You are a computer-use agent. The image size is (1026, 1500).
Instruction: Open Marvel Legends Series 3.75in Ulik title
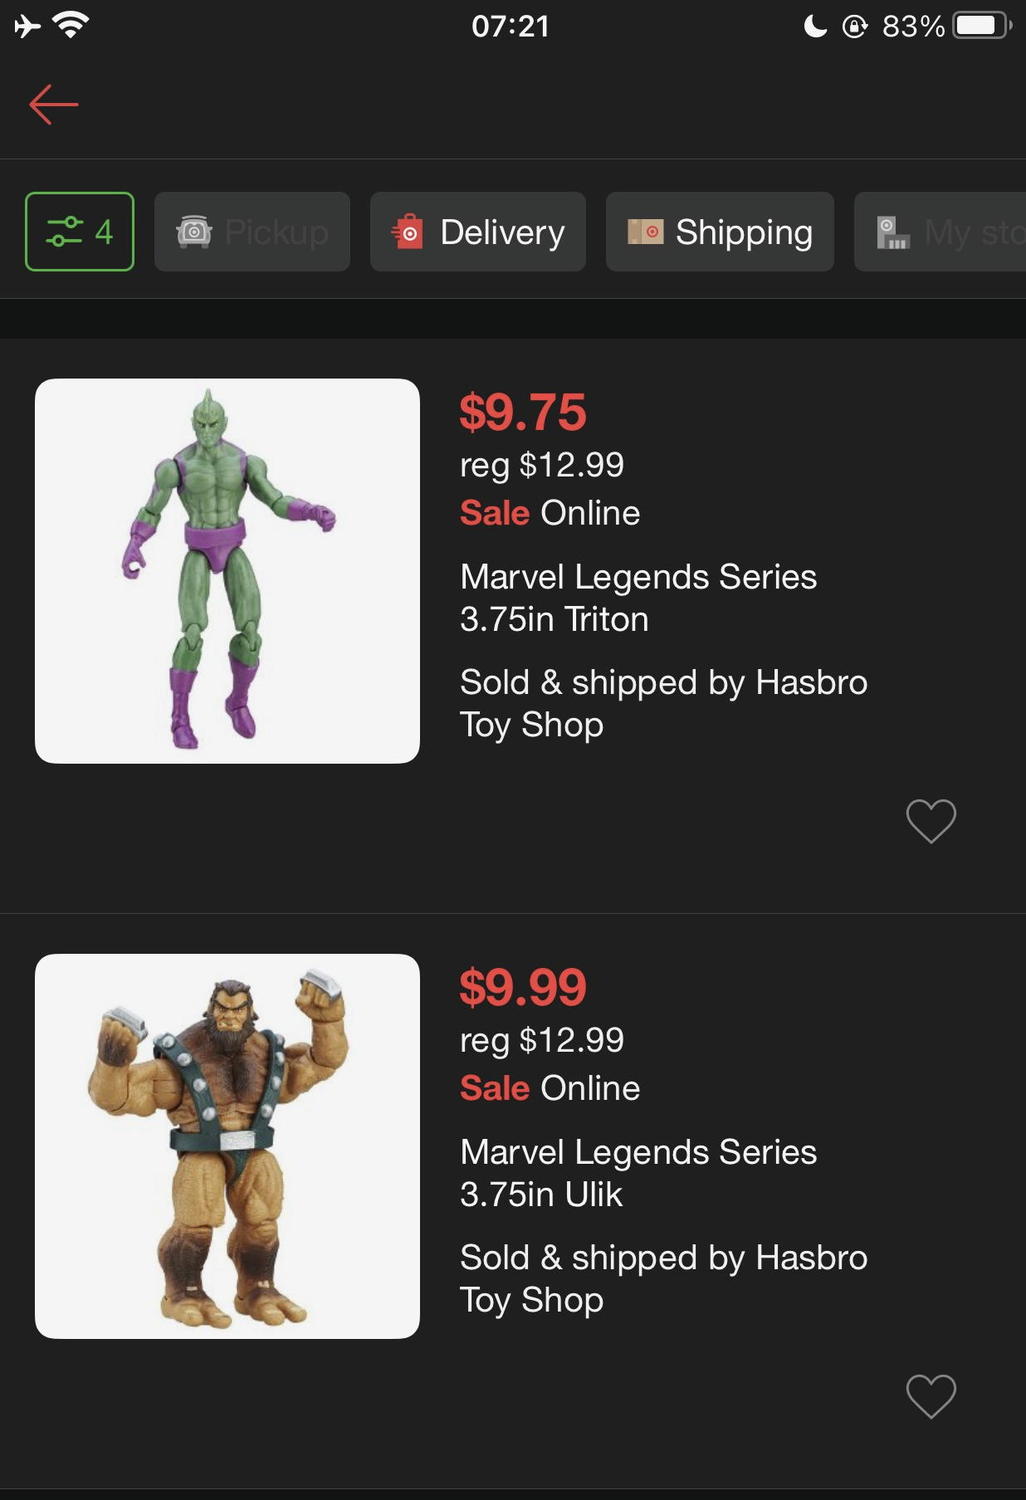[638, 1172]
